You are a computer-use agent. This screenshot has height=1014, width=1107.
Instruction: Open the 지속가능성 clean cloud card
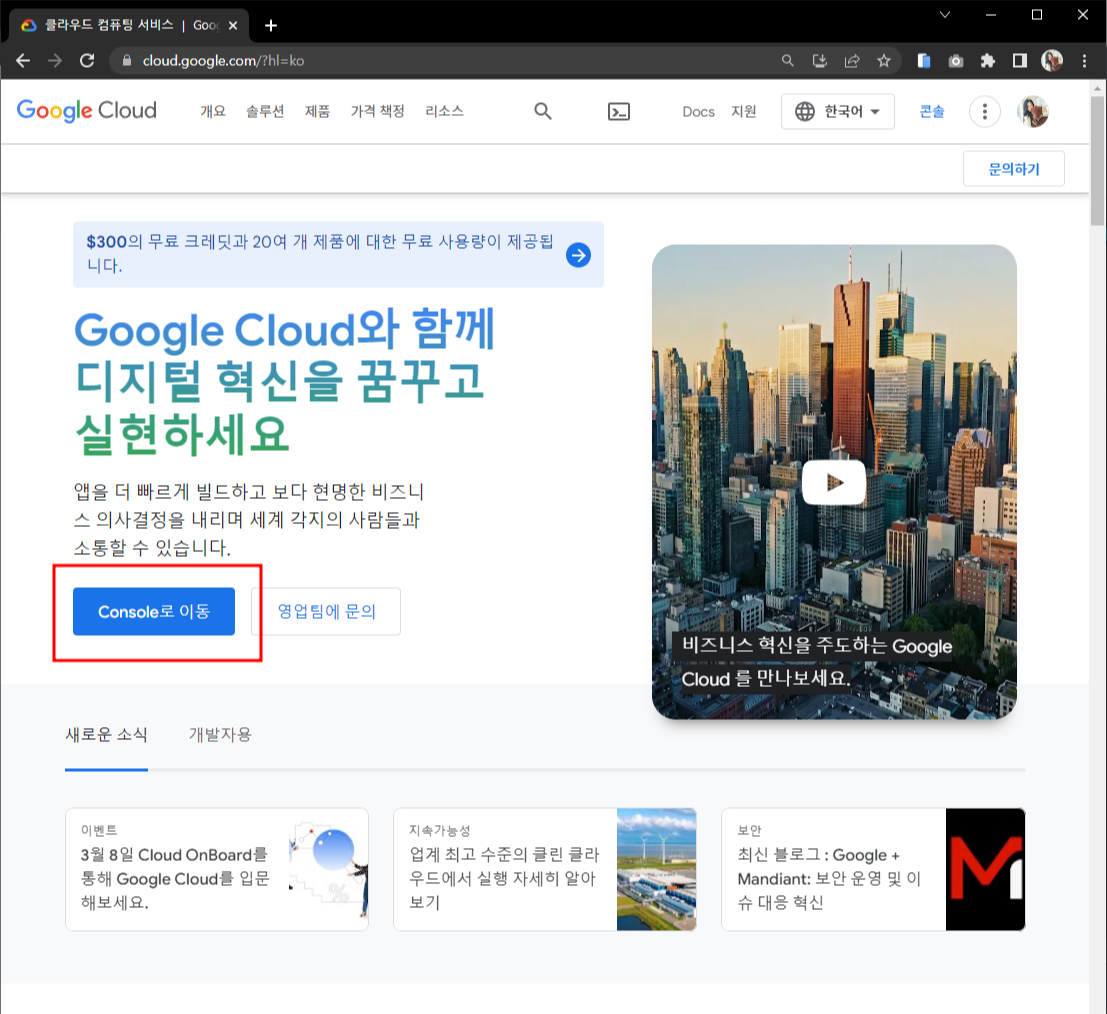point(545,869)
